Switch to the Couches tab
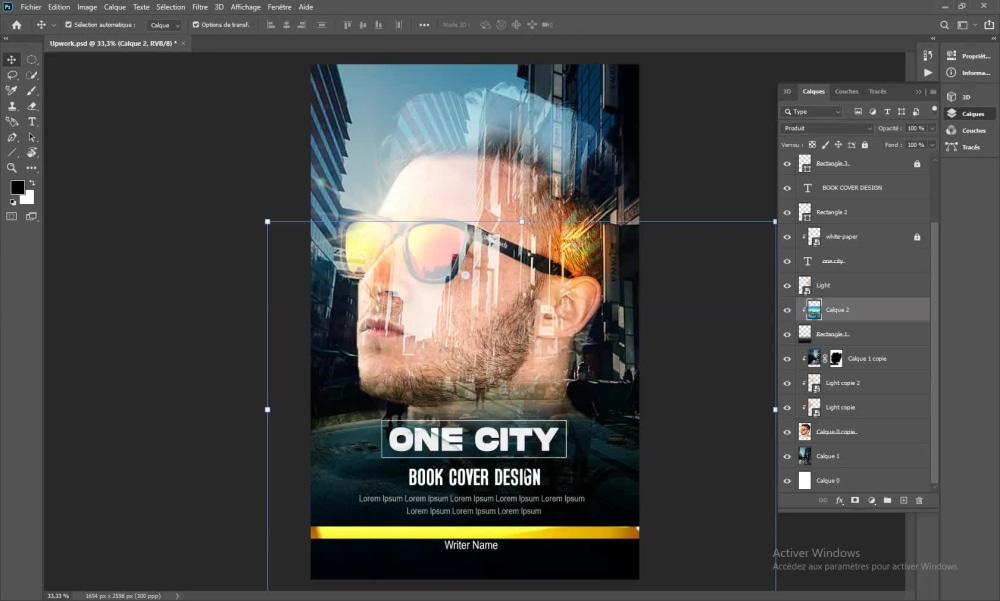 click(847, 91)
